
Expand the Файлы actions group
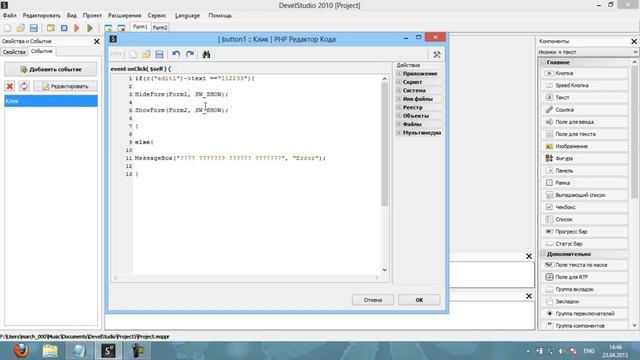pyautogui.click(x=399, y=124)
